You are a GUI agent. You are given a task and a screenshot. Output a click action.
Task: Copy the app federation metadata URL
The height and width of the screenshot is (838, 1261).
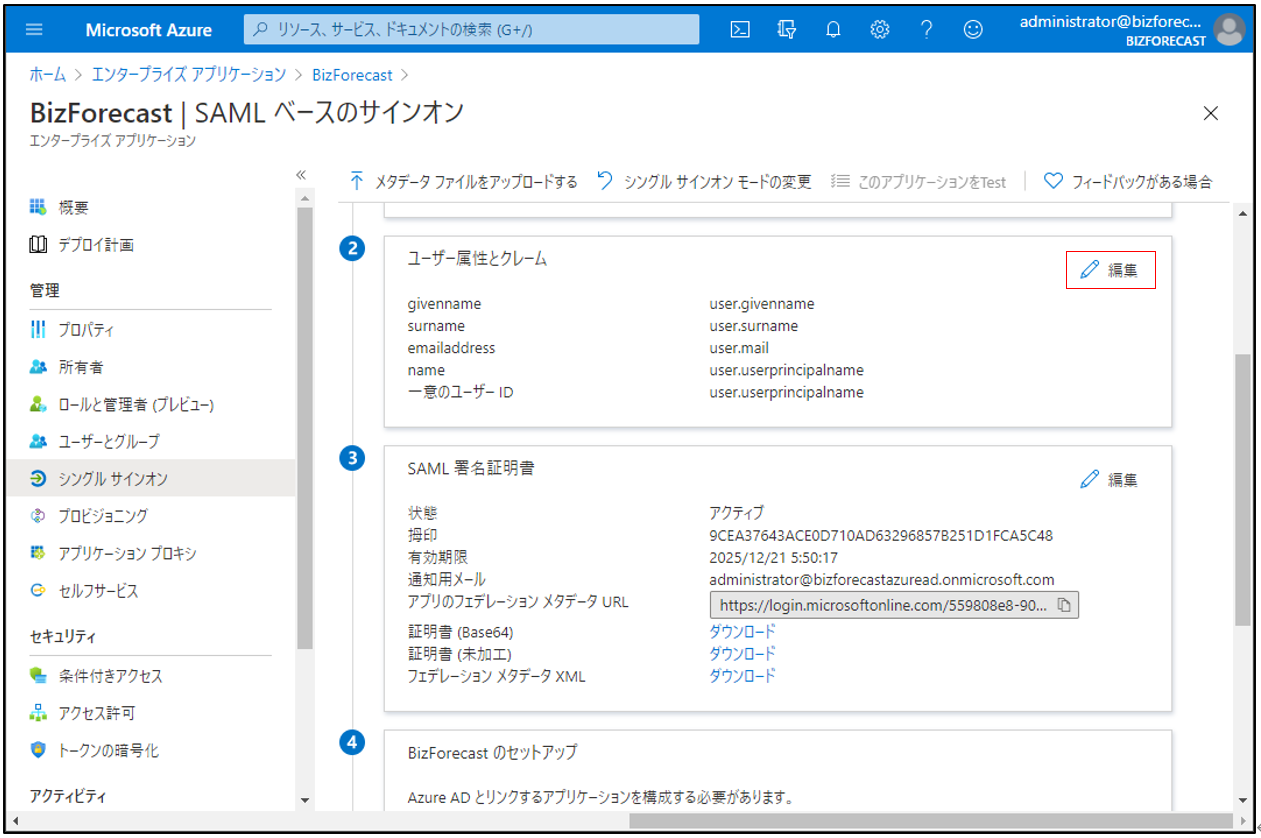[1065, 605]
